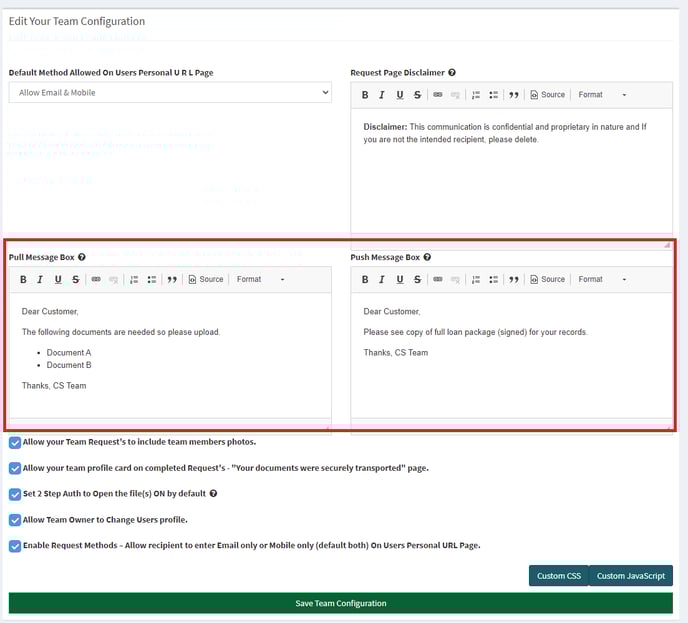Viewport: 688px width, 623px height.
Task: Open Format dropdown in Request Page Disclaimer
Action: pos(603,95)
